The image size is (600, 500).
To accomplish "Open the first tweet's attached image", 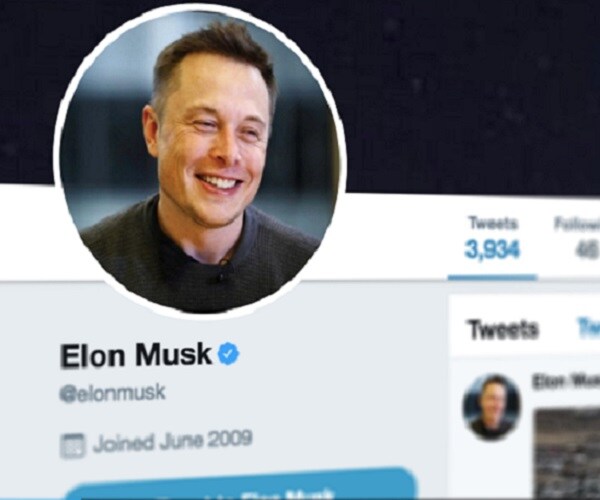I will pos(567,453).
